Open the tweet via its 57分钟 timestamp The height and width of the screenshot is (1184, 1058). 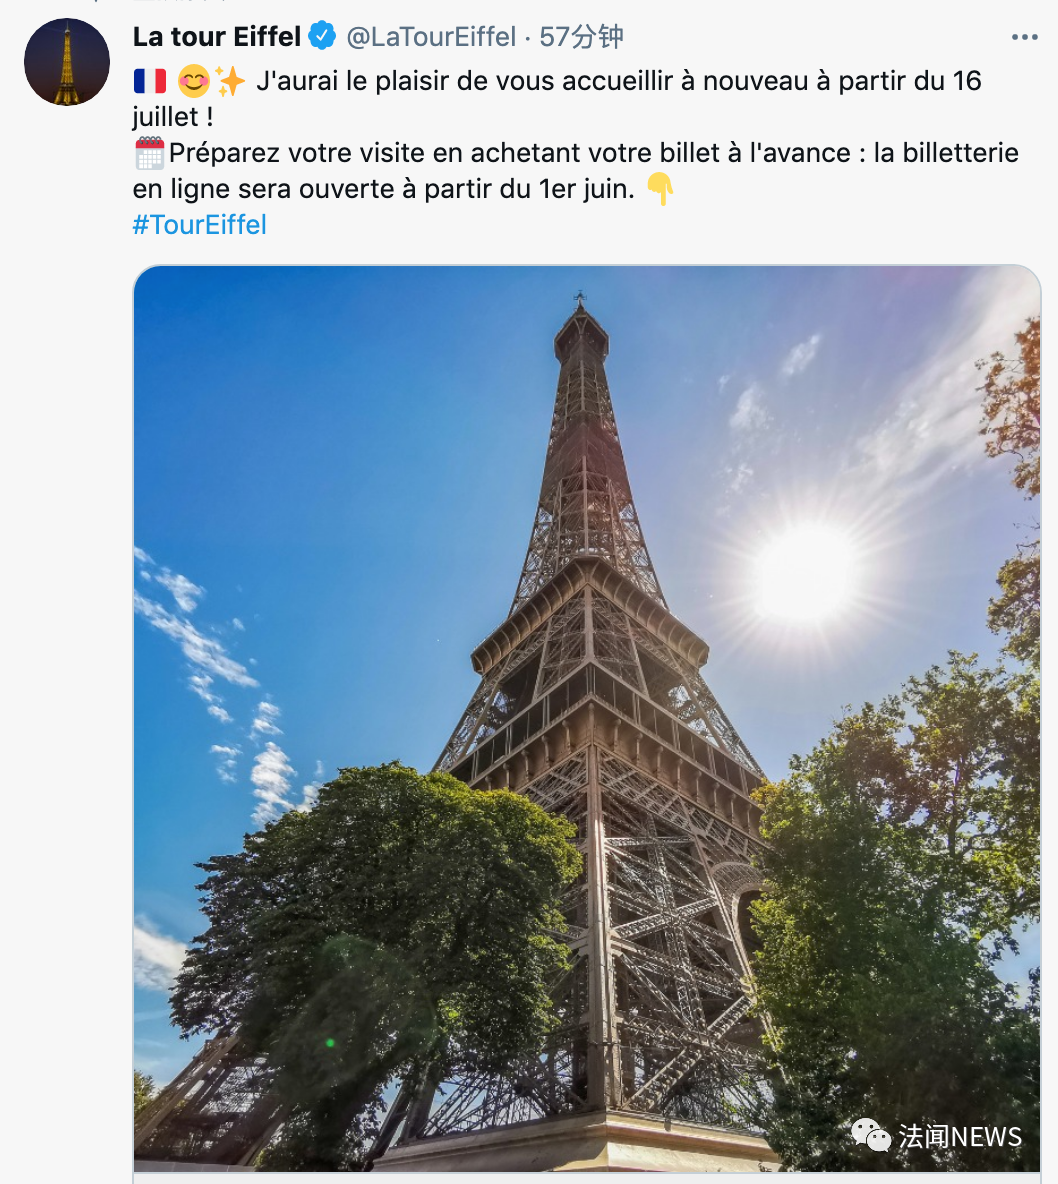coord(581,37)
